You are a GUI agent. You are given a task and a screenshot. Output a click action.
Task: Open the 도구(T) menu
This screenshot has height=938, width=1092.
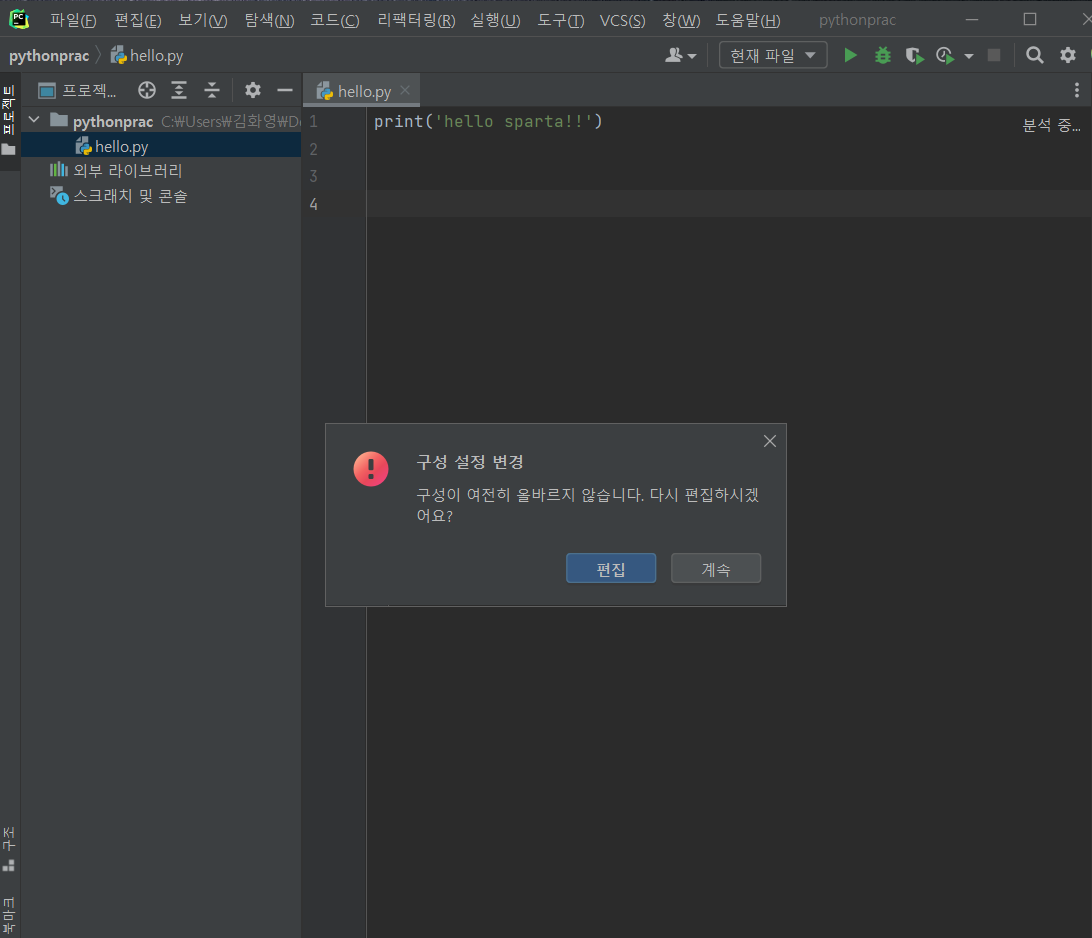pyautogui.click(x=561, y=20)
